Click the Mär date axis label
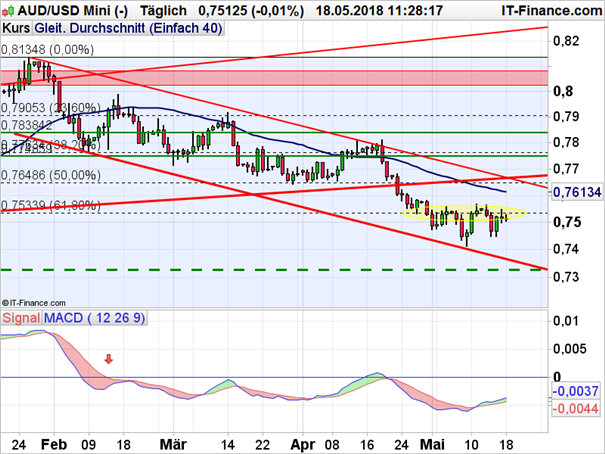Image resolution: width=605 pixels, height=454 pixels. (x=173, y=444)
